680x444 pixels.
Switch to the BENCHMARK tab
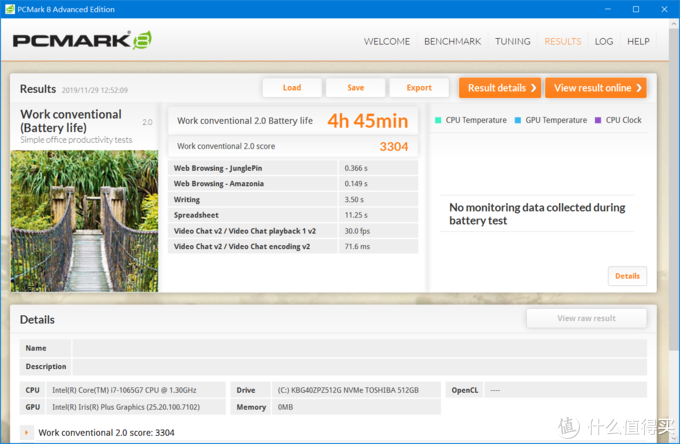coord(452,42)
